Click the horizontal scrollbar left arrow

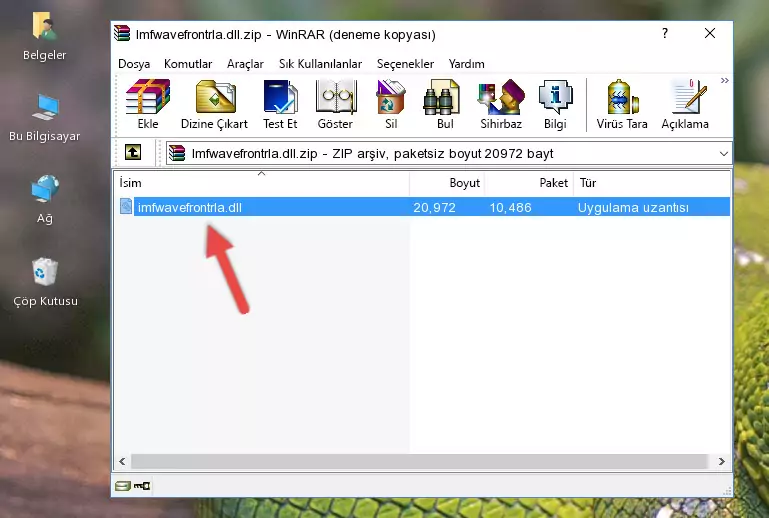click(122, 461)
